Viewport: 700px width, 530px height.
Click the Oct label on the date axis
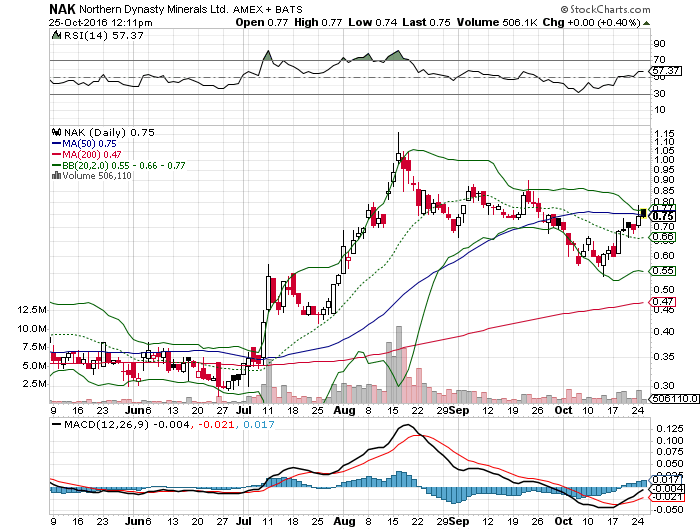click(563, 410)
